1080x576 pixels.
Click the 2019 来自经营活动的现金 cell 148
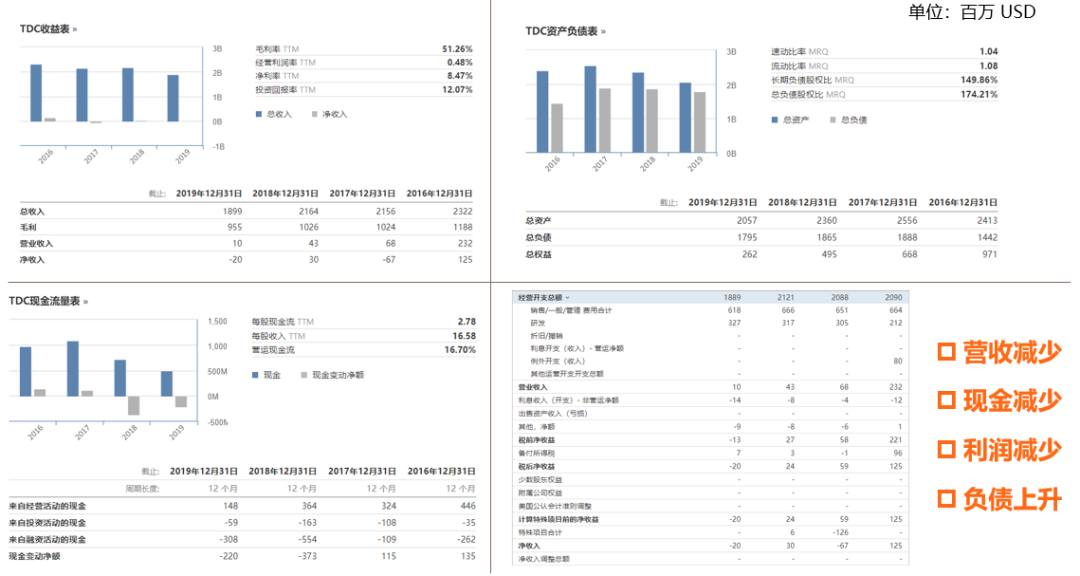coord(231,506)
